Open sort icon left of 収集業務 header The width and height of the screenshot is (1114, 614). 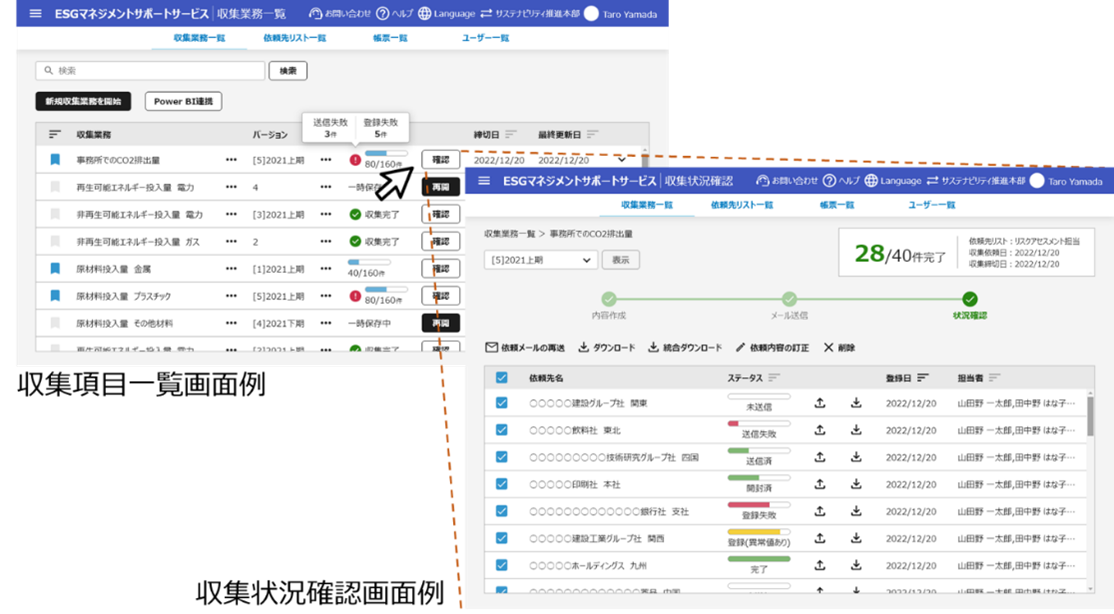point(55,134)
